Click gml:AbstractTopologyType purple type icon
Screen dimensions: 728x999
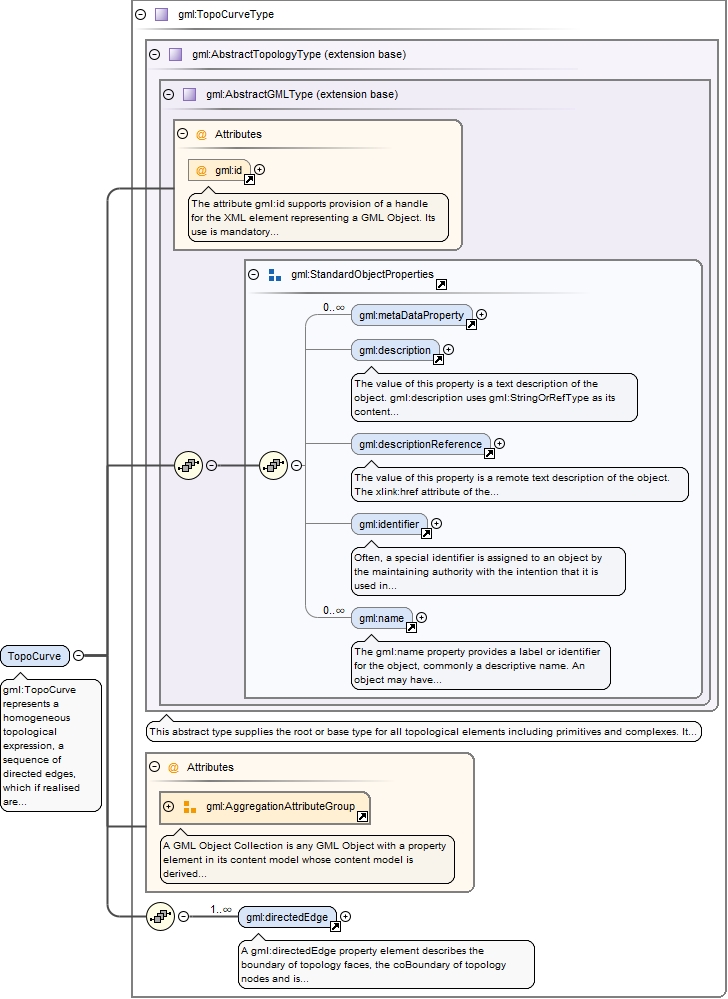(176, 54)
